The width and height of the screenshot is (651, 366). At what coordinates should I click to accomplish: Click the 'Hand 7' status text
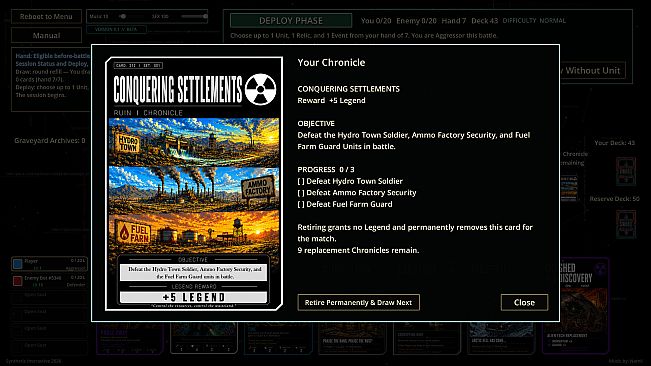(453, 21)
